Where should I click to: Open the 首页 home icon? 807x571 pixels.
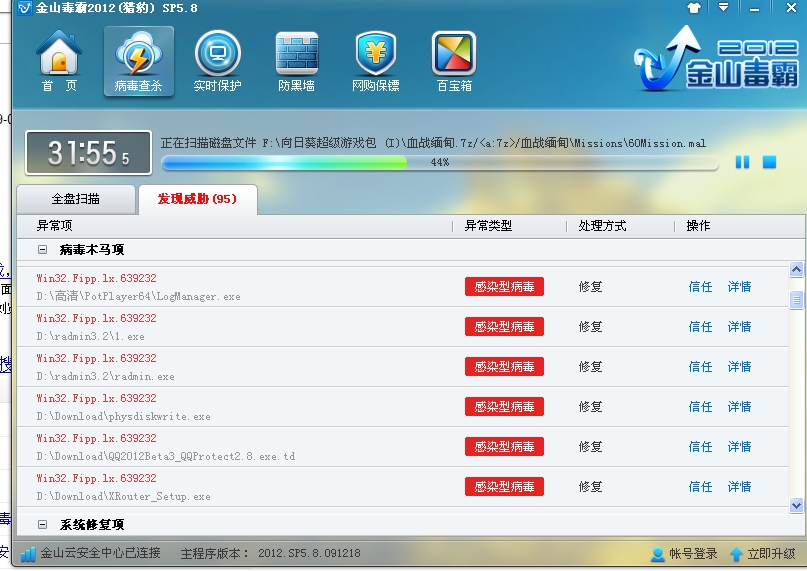[59, 61]
